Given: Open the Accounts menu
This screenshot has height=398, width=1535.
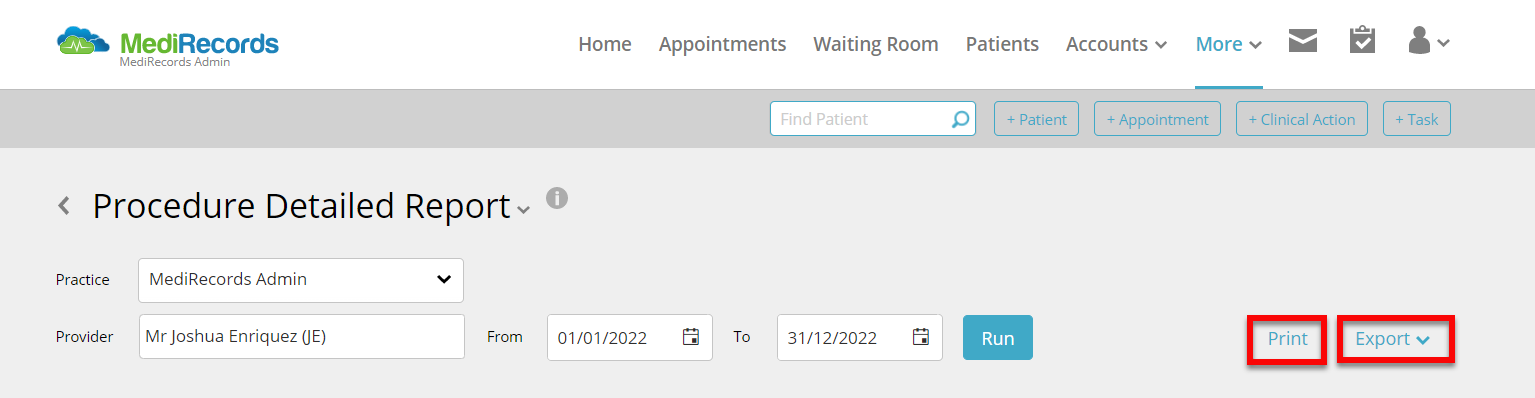Looking at the screenshot, I should pos(1117,44).
